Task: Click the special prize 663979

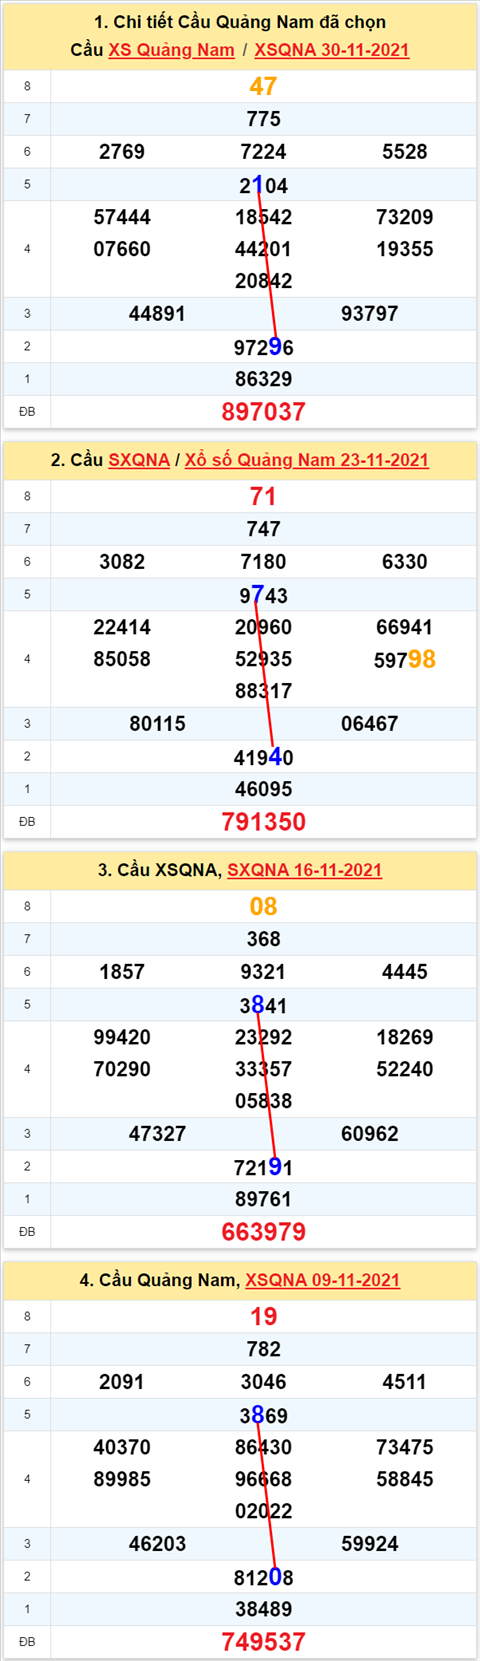Action: 263,1232
